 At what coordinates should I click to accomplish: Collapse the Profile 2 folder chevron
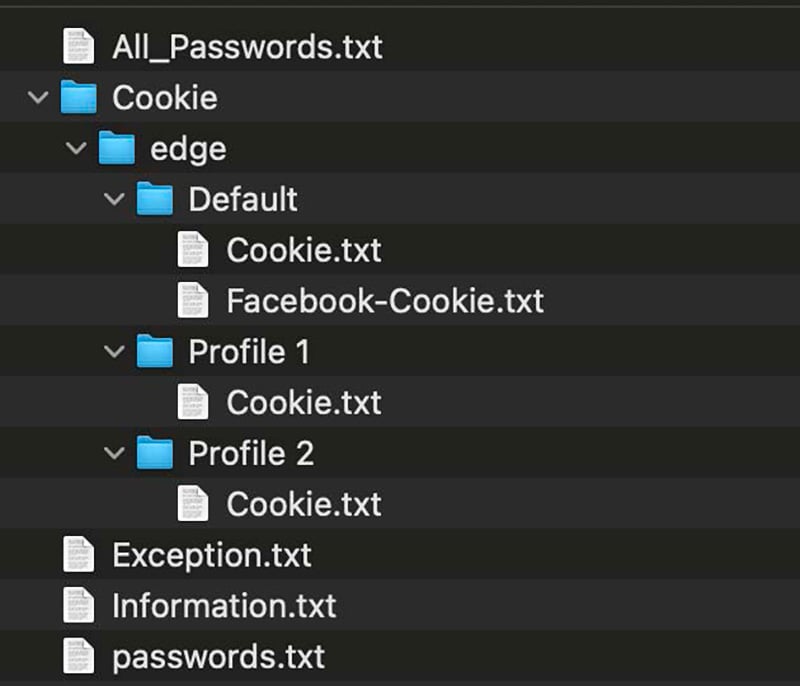114,453
